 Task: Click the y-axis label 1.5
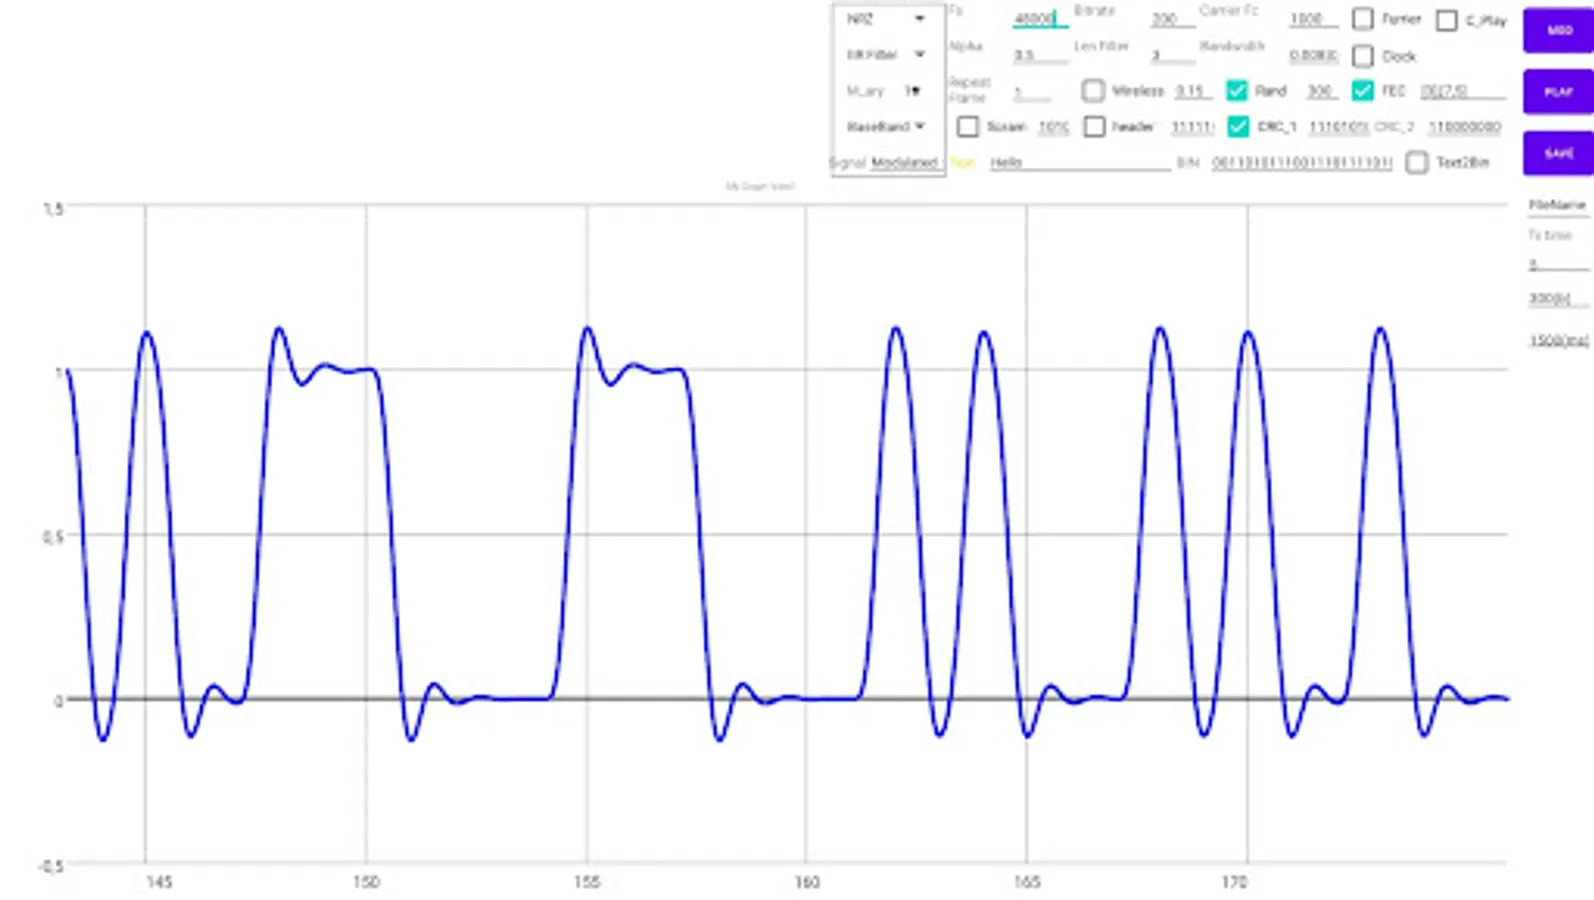click(52, 209)
